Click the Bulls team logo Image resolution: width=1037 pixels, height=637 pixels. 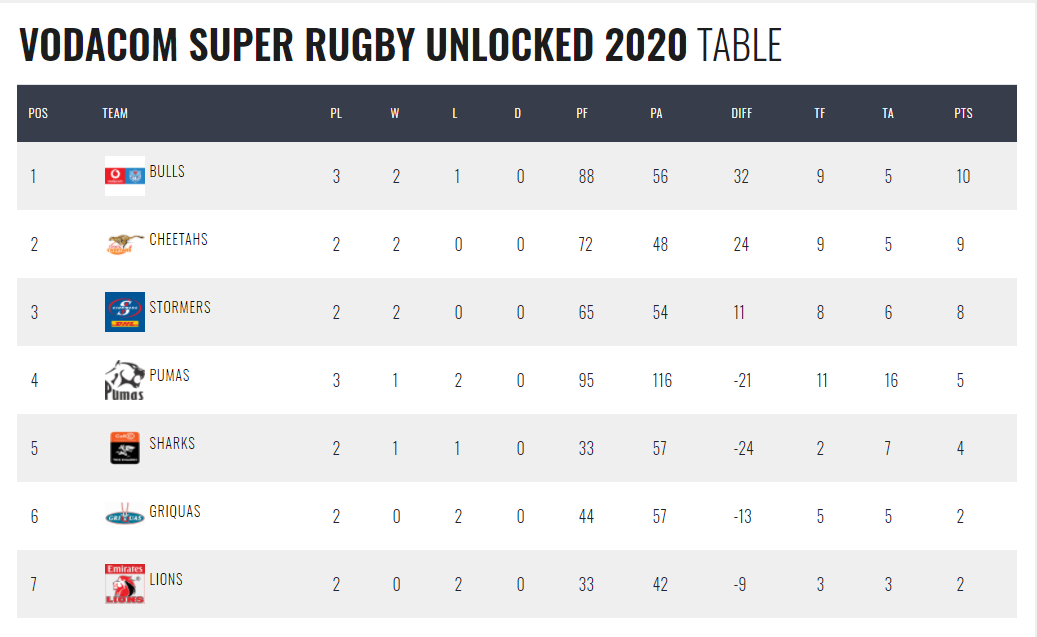pos(125,176)
